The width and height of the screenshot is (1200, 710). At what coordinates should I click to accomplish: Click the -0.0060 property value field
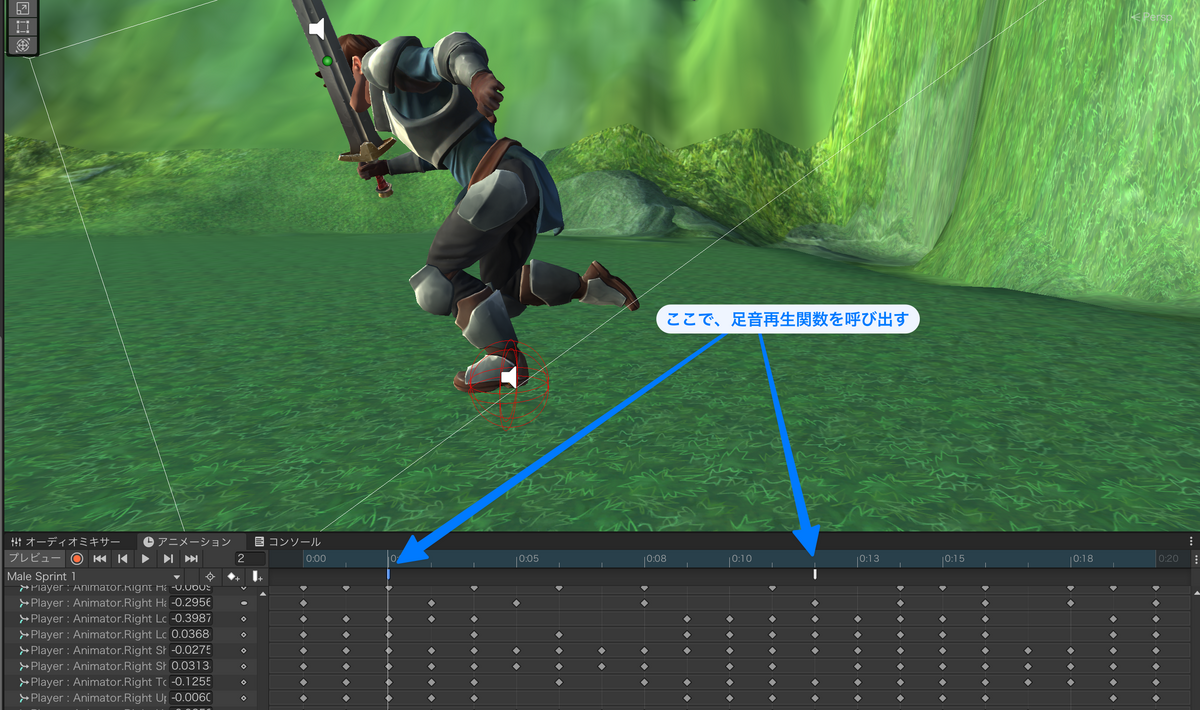click(190, 698)
